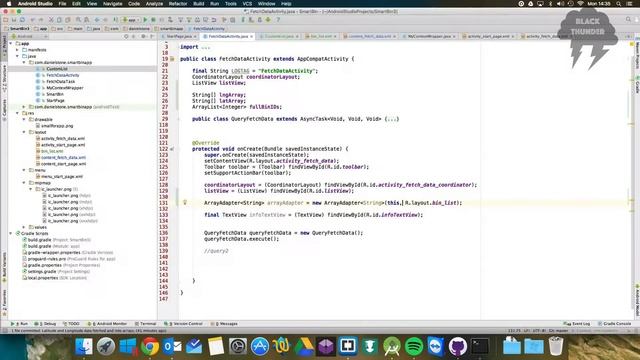Screen dimensions: 640x360
Task: Open Spotify from the dock
Action: 414,347
